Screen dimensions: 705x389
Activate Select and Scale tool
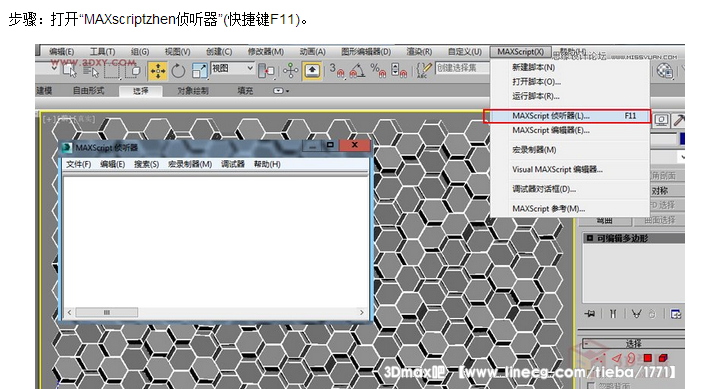coord(199,71)
